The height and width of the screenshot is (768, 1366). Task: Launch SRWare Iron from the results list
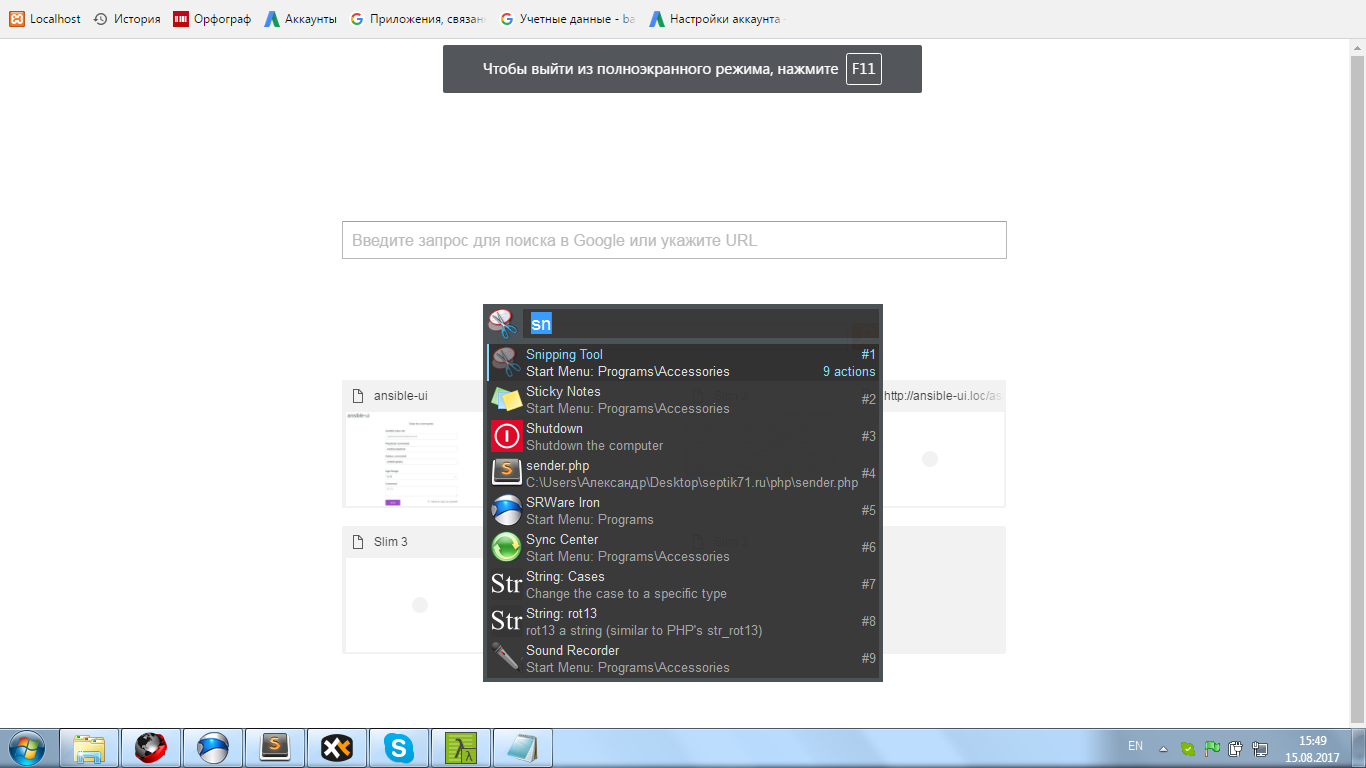click(507, 510)
